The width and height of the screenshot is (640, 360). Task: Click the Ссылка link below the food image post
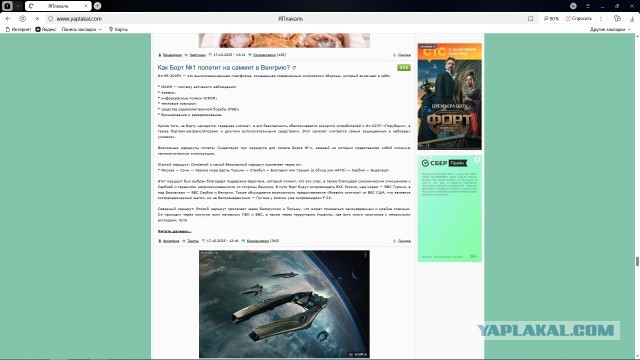click(x=404, y=55)
